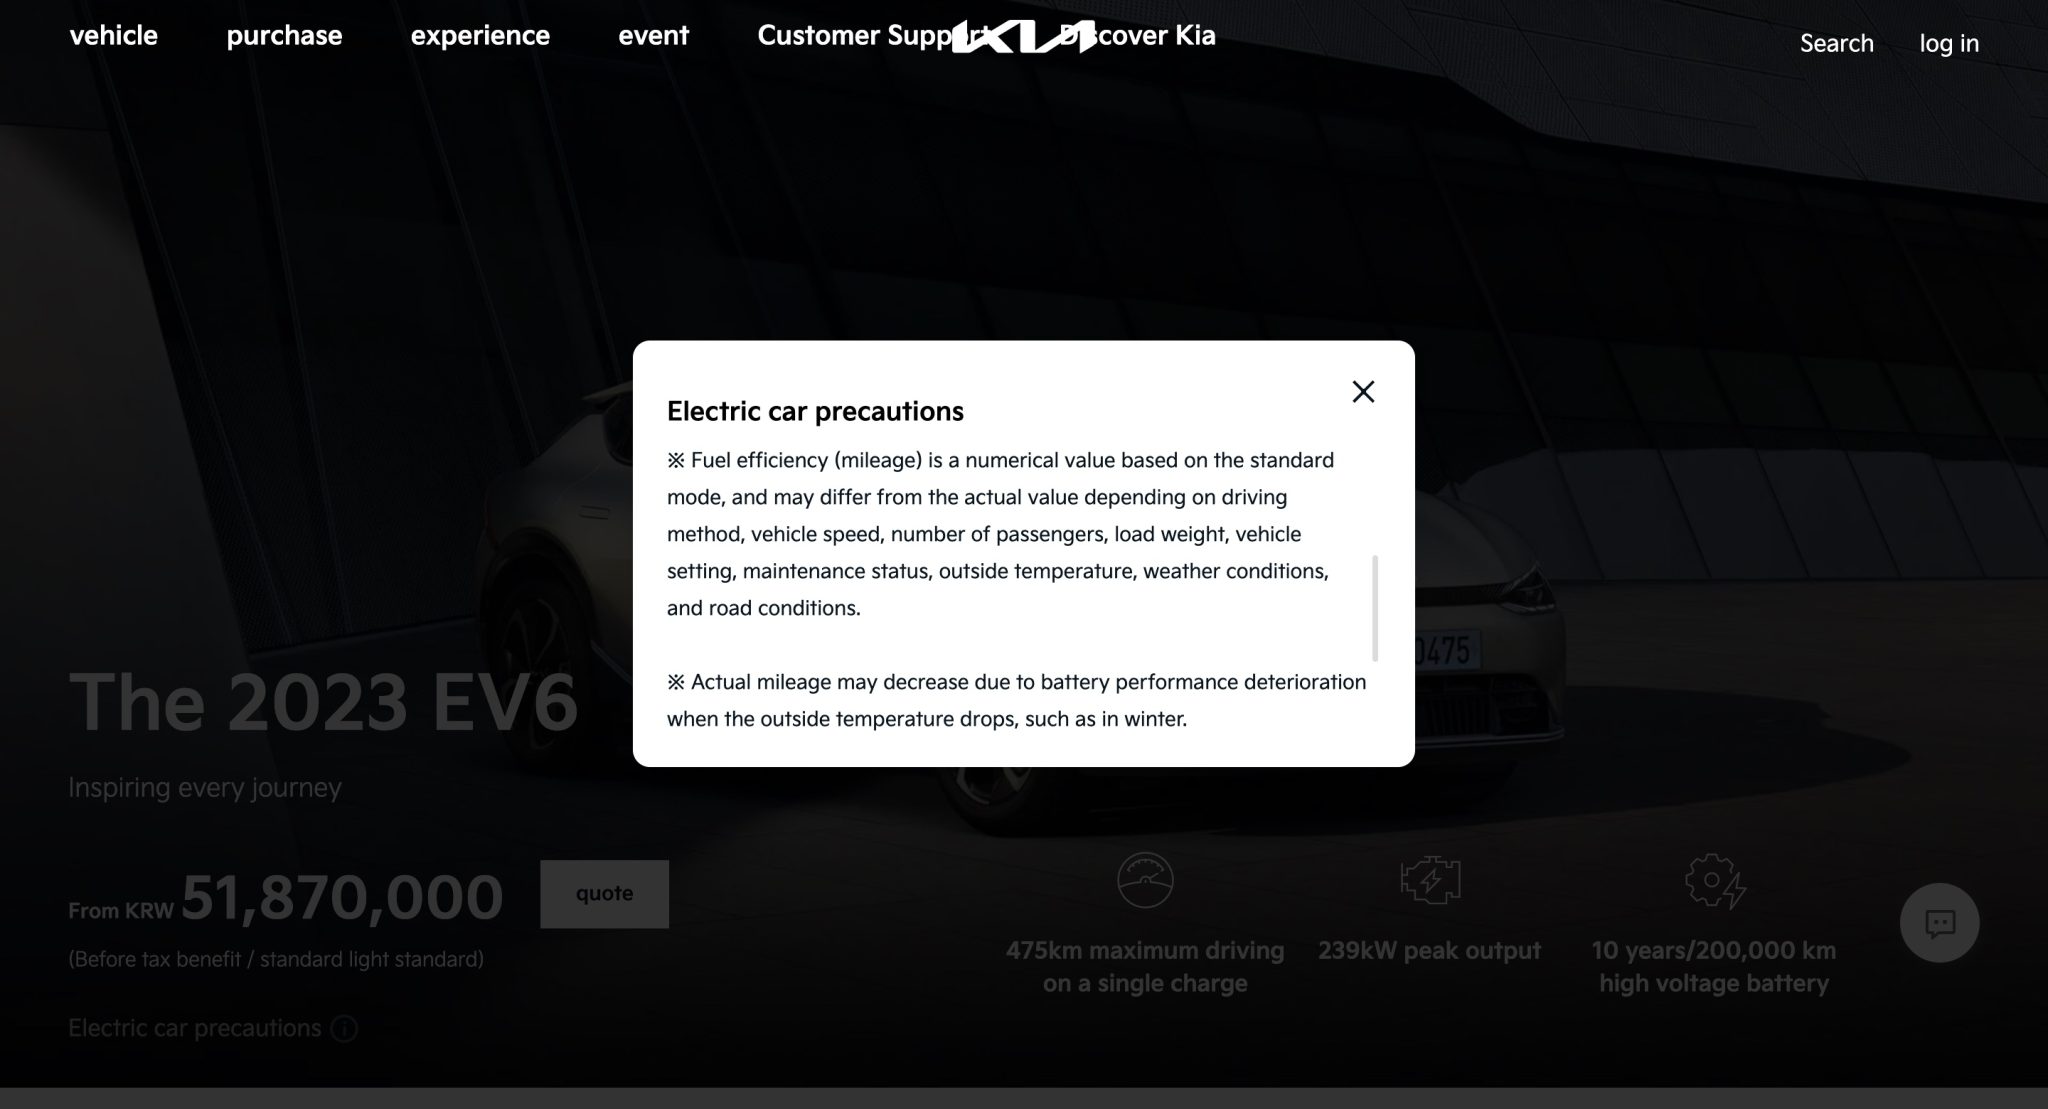Select the driving range gauge icon
The height and width of the screenshot is (1109, 2048).
tap(1145, 880)
